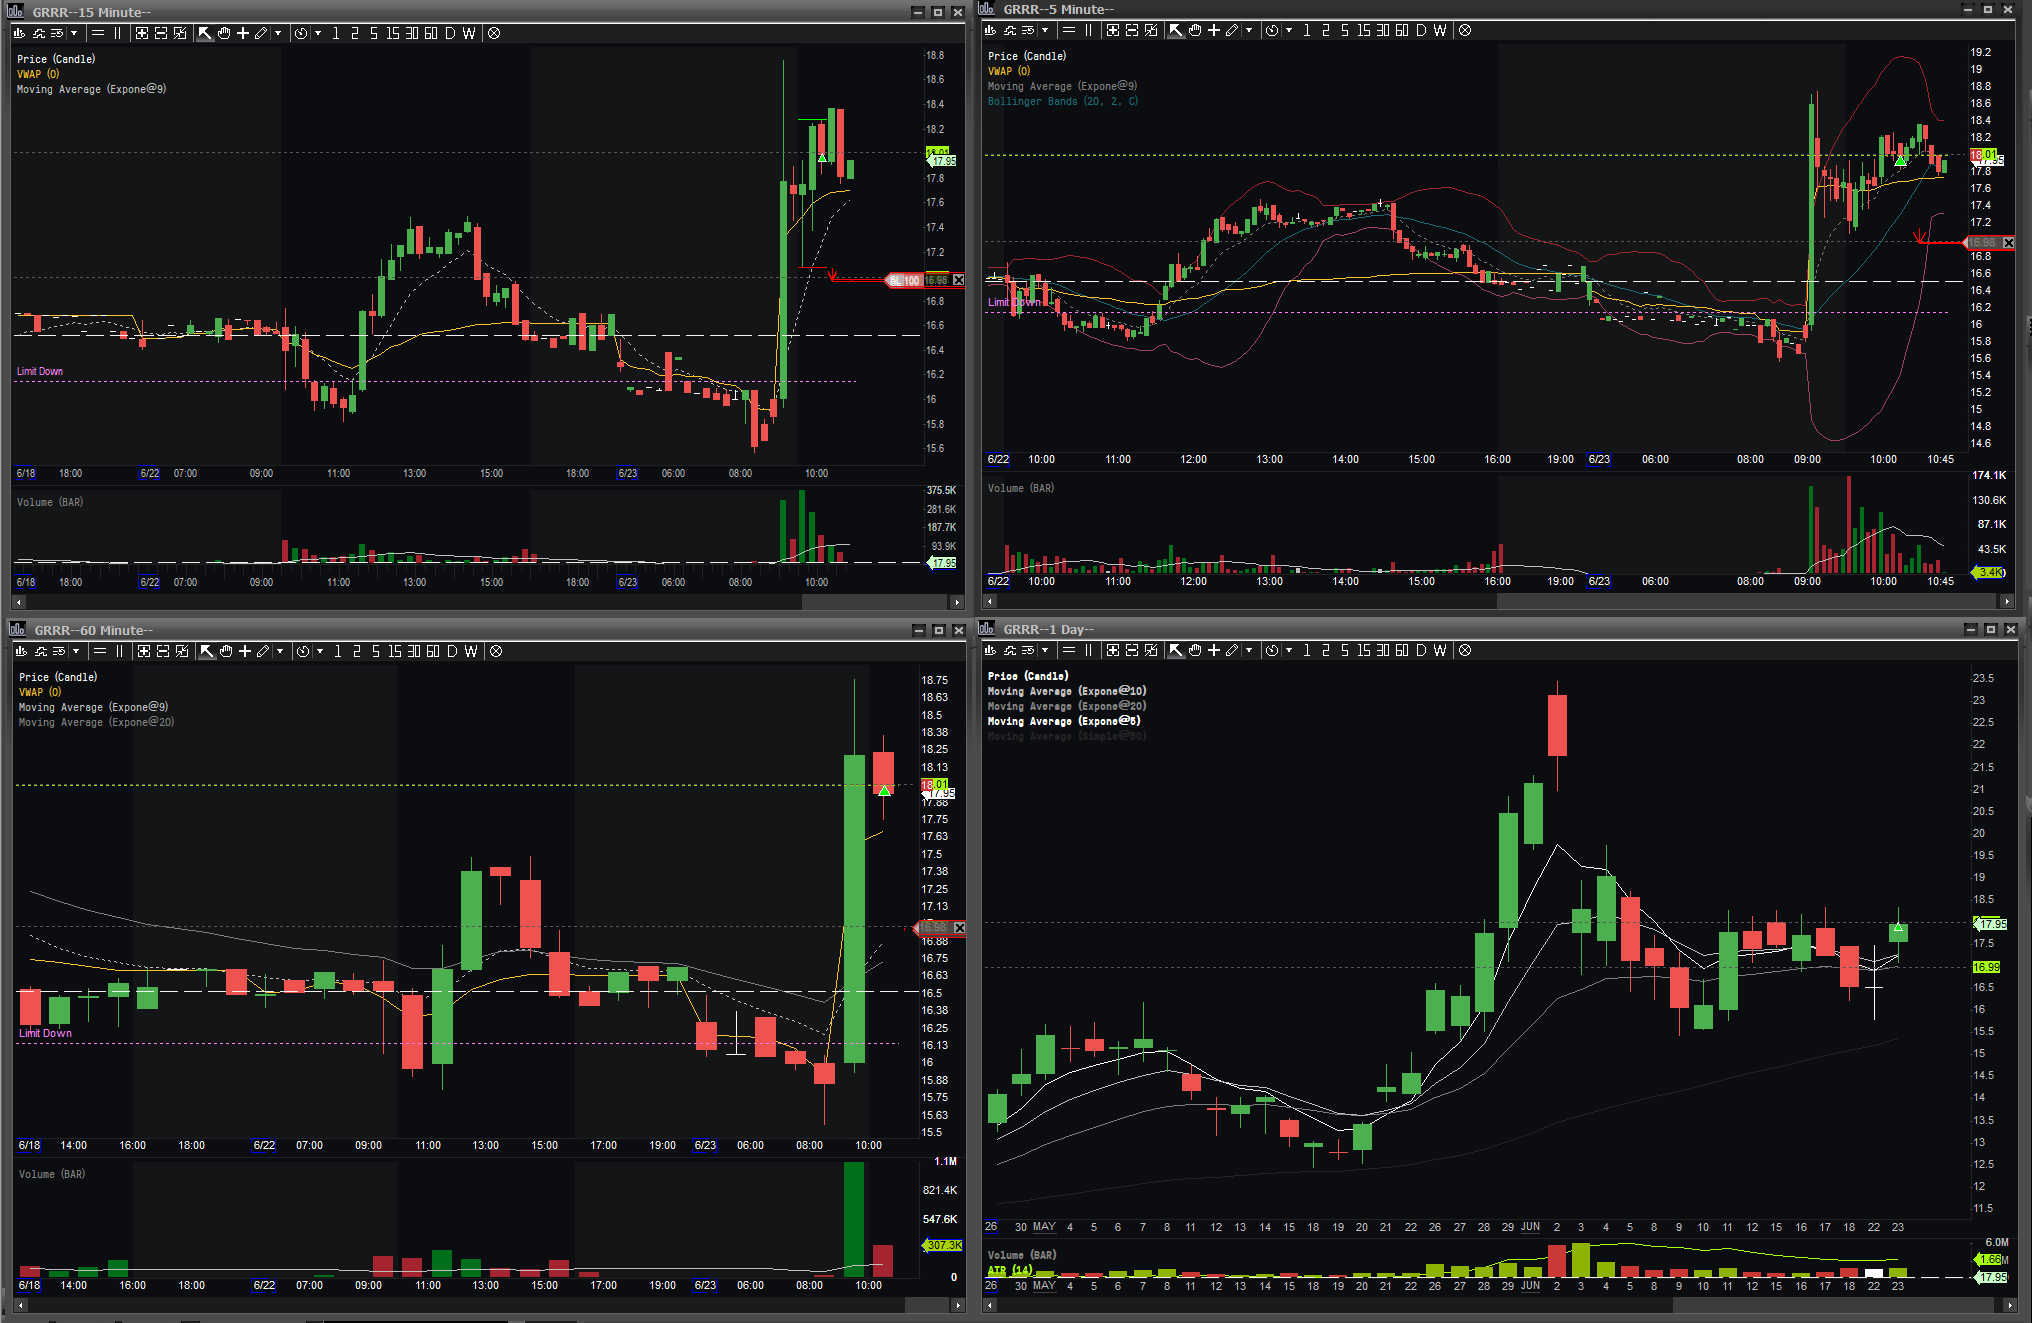The width and height of the screenshot is (2032, 1323).
Task: Click the clock icon in 15 Minute toolbar
Action: [x=301, y=33]
